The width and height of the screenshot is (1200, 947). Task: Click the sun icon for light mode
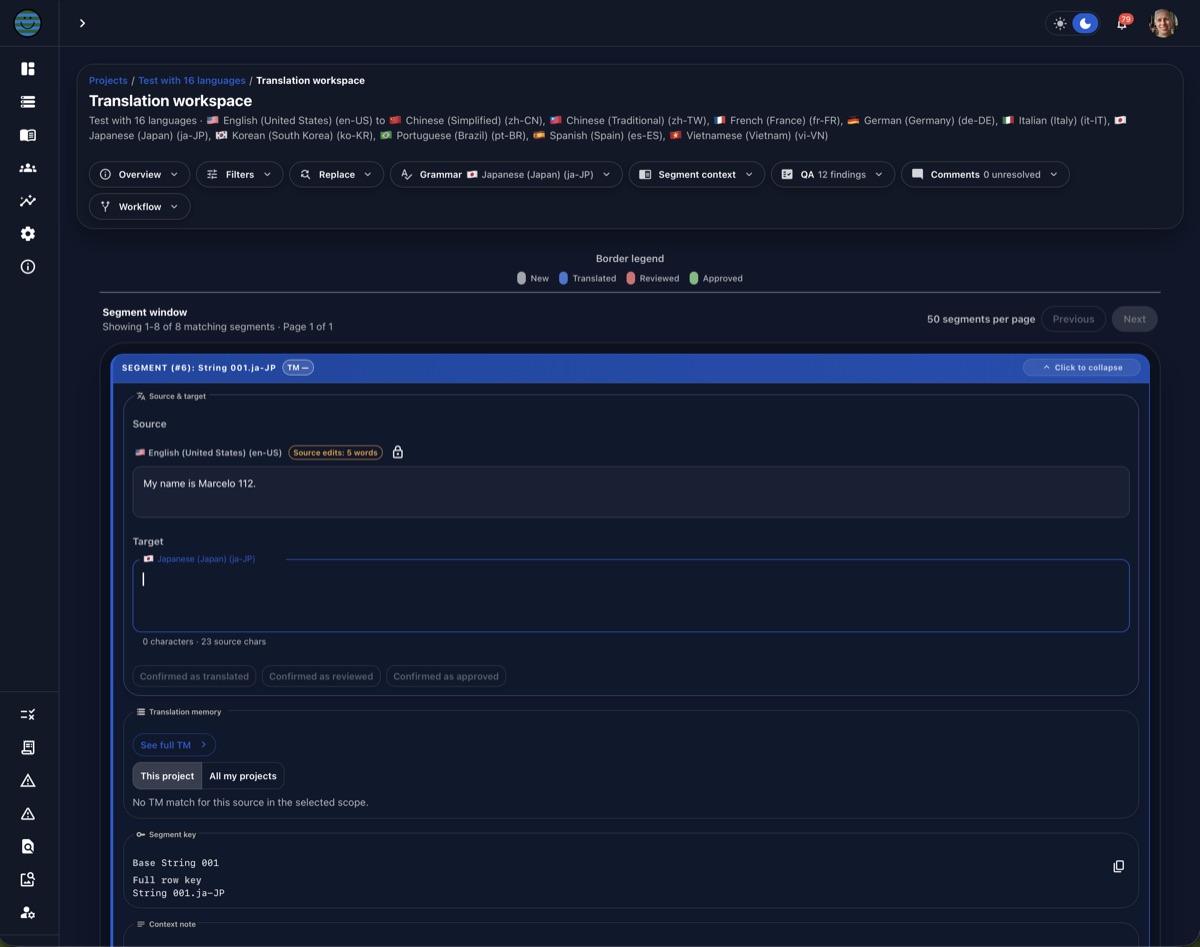tap(1060, 23)
